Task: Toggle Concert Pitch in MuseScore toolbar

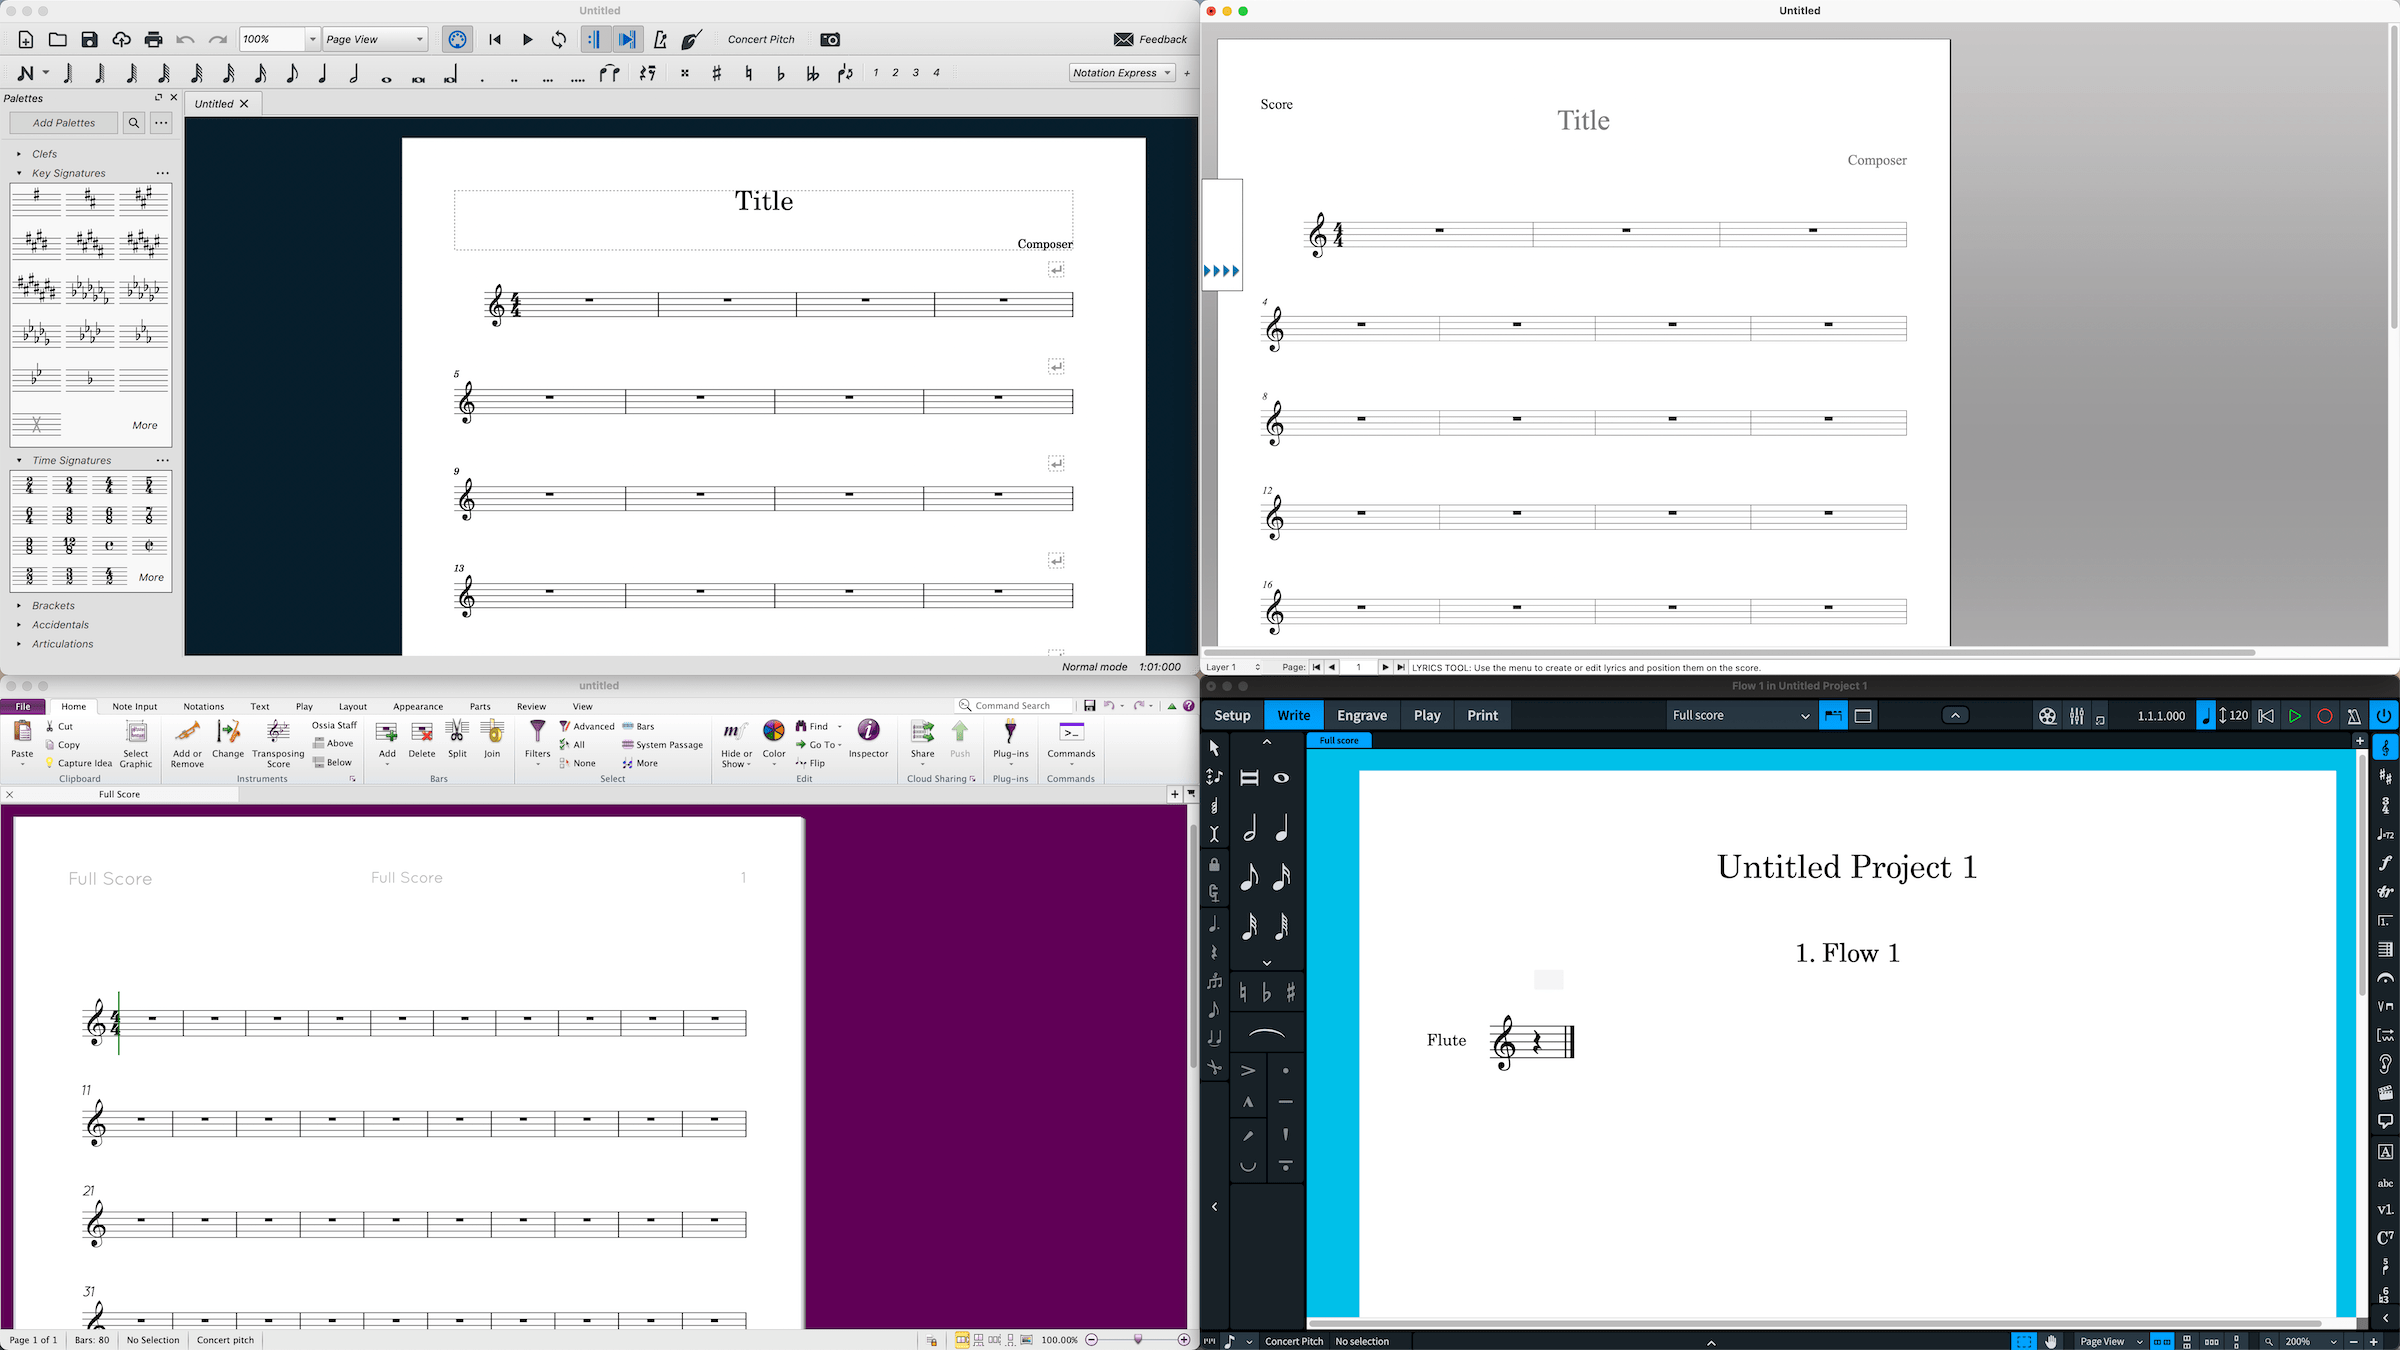Action: [x=761, y=40]
